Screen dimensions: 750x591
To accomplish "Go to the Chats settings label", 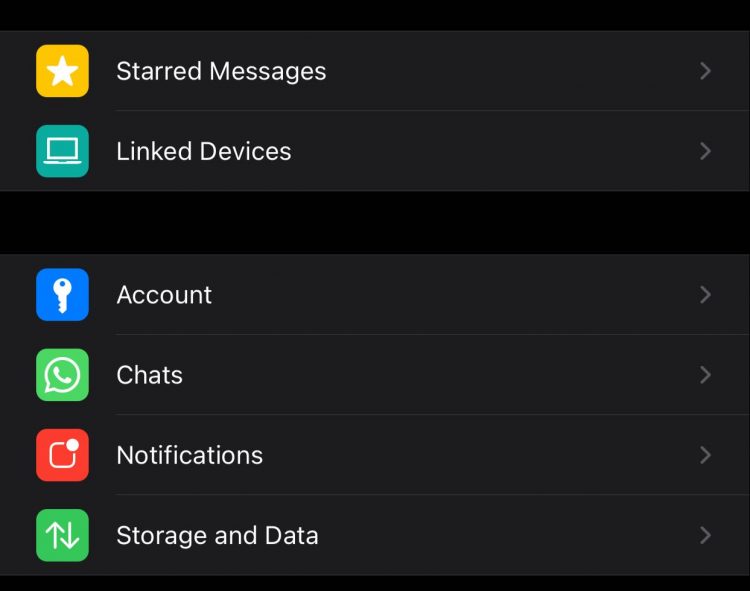I will point(149,375).
